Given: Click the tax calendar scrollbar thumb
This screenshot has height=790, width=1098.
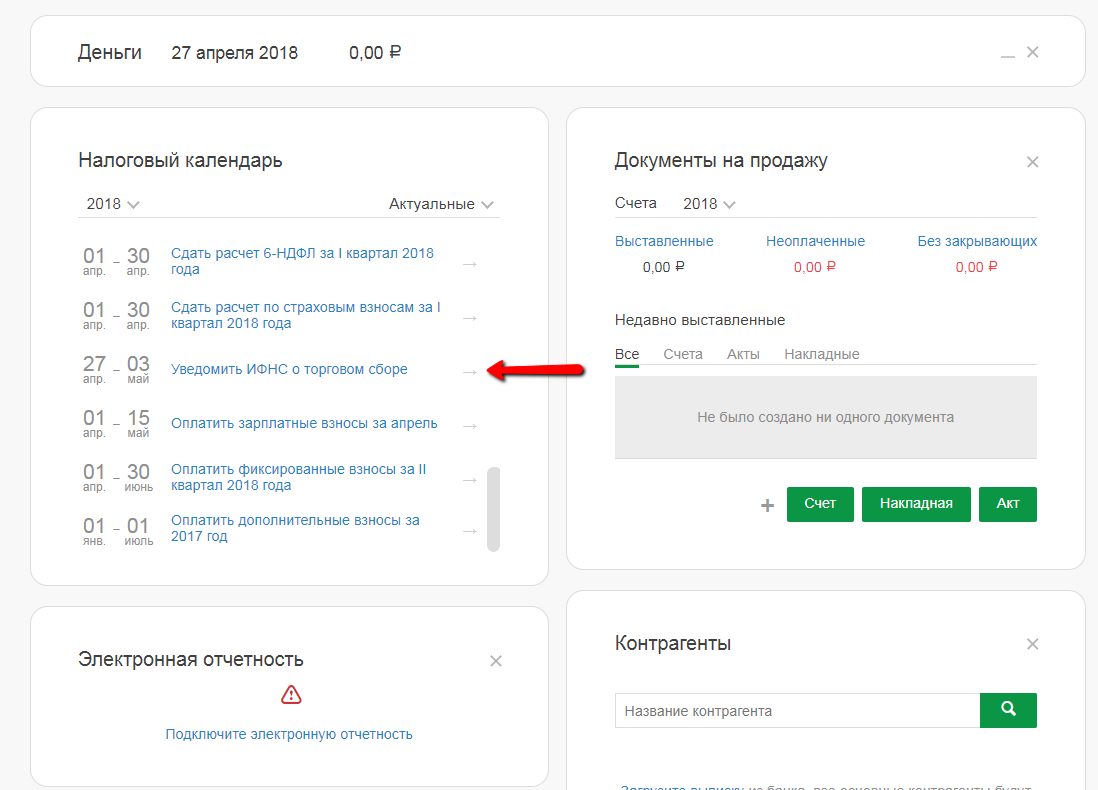Looking at the screenshot, I should tap(493, 509).
